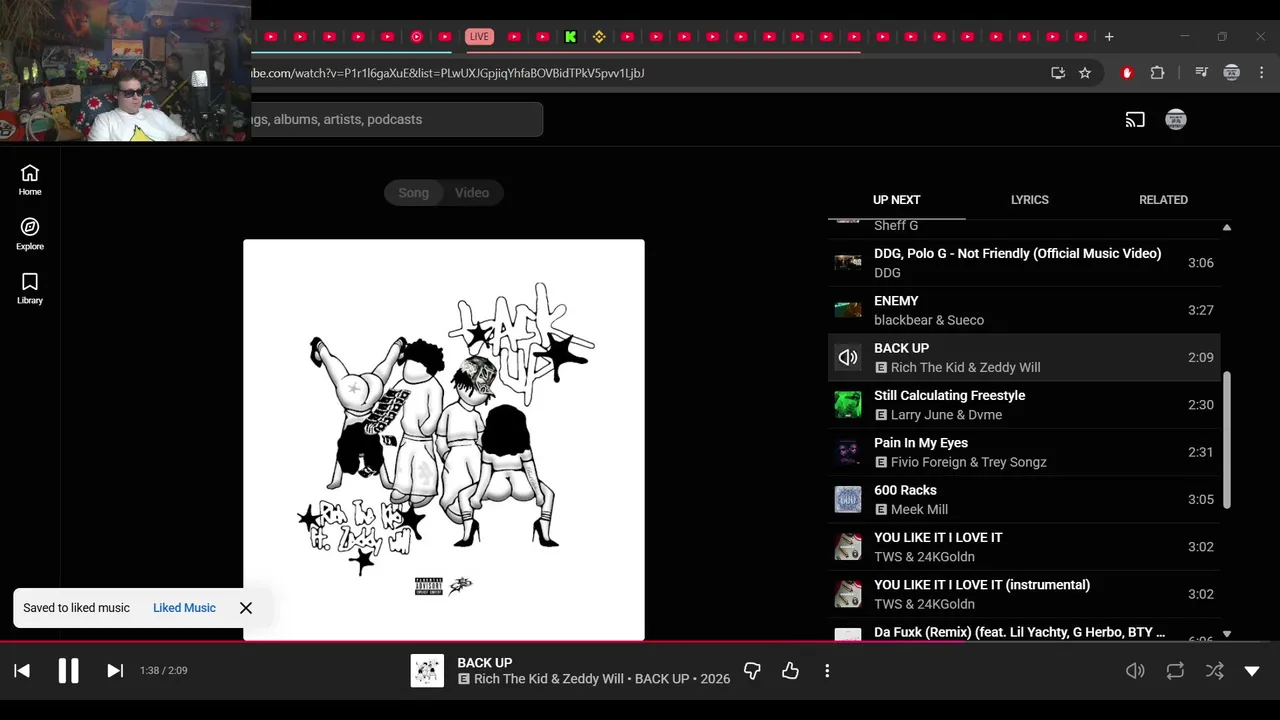Open browser extensions puzzle icon
This screenshot has width=1280, height=720.
tap(1157, 73)
